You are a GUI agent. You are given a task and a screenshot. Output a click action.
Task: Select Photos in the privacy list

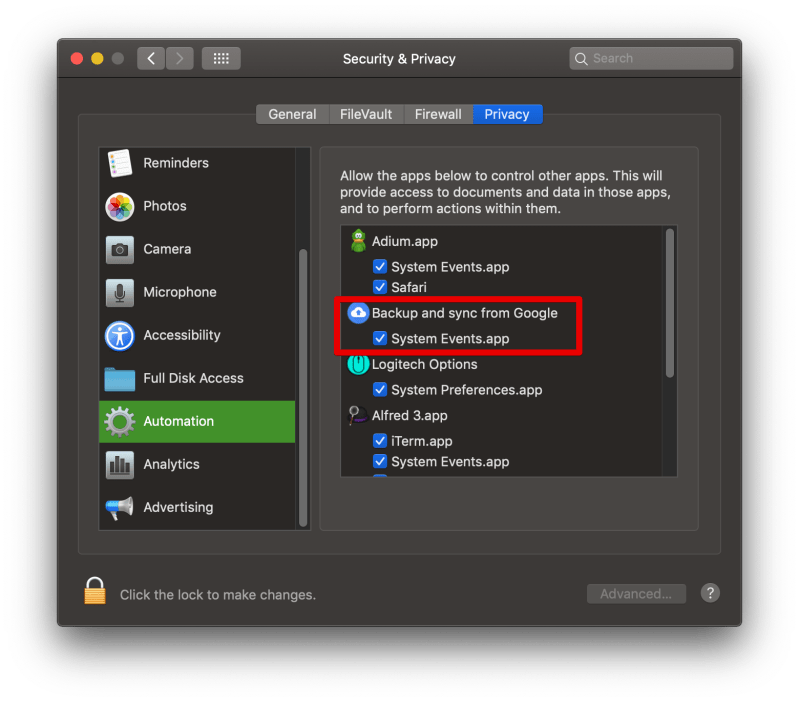[x=197, y=206]
